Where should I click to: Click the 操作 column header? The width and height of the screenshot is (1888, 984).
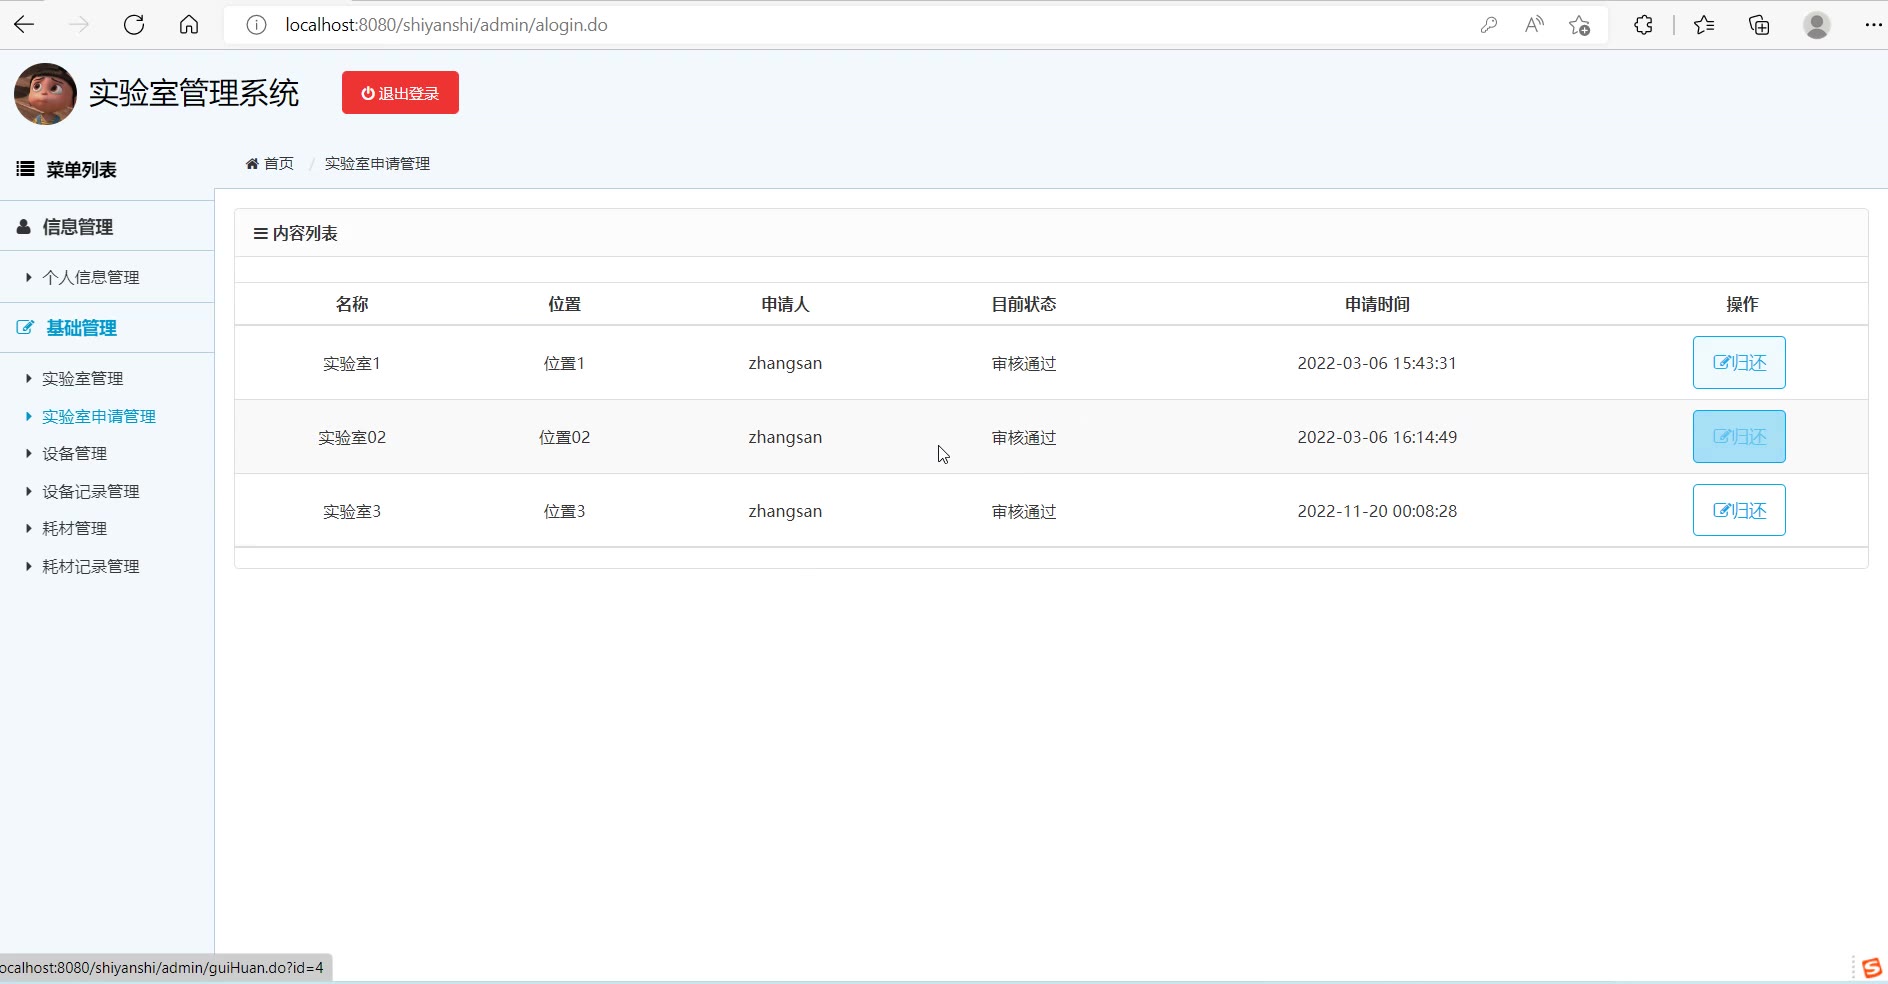(1742, 304)
